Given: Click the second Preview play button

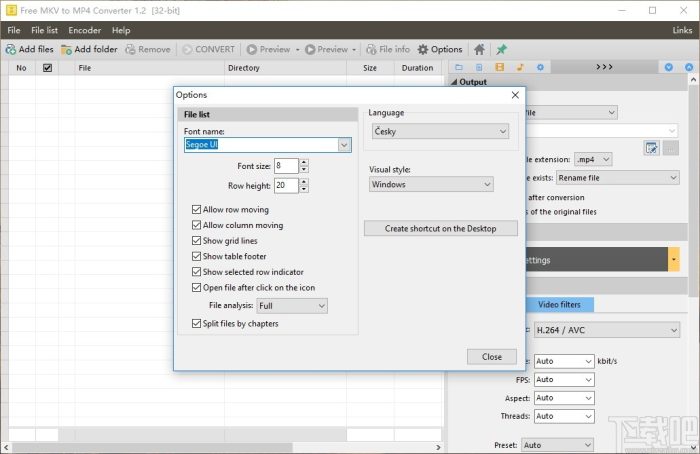Looking at the screenshot, I should coord(310,50).
